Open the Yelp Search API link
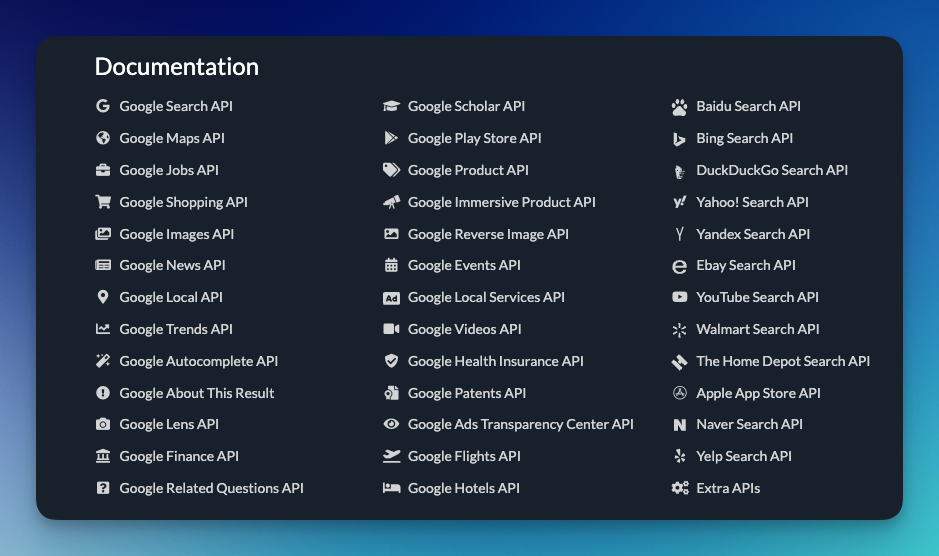 pyautogui.click(x=744, y=456)
